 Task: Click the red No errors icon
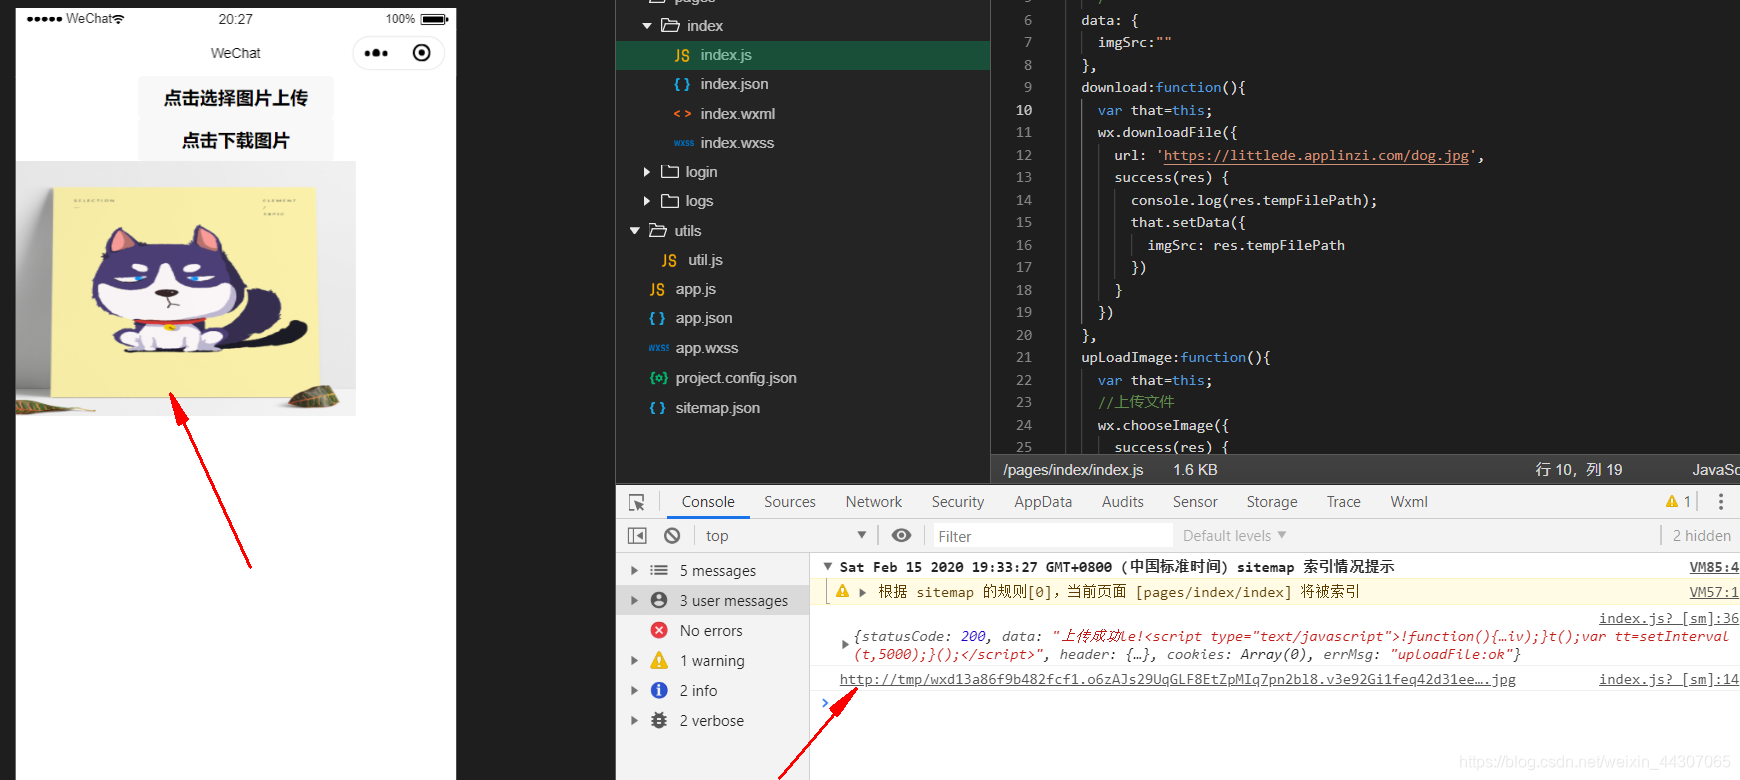[x=659, y=630]
